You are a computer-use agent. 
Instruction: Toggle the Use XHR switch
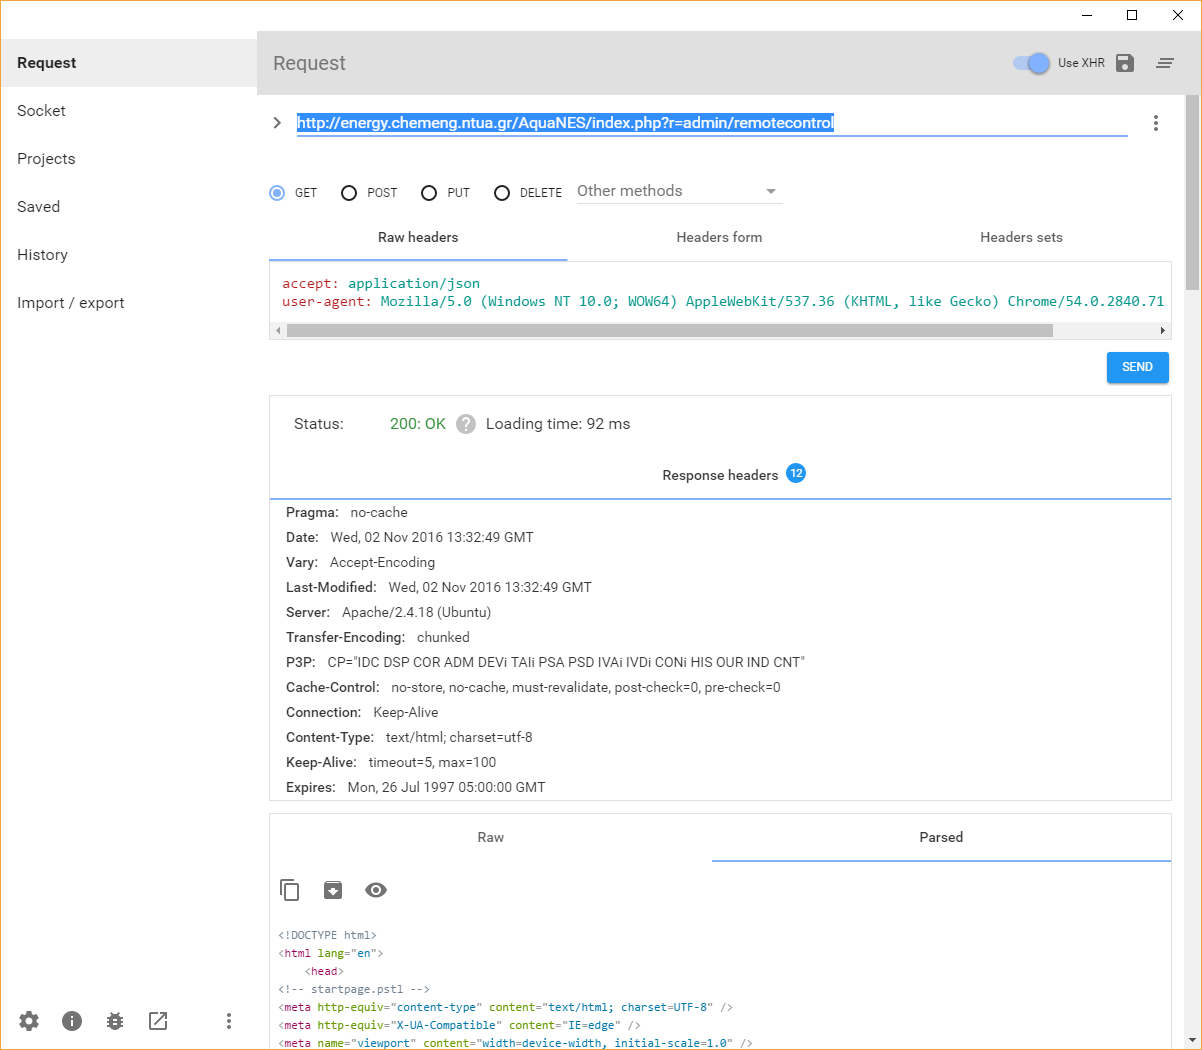(x=1032, y=63)
